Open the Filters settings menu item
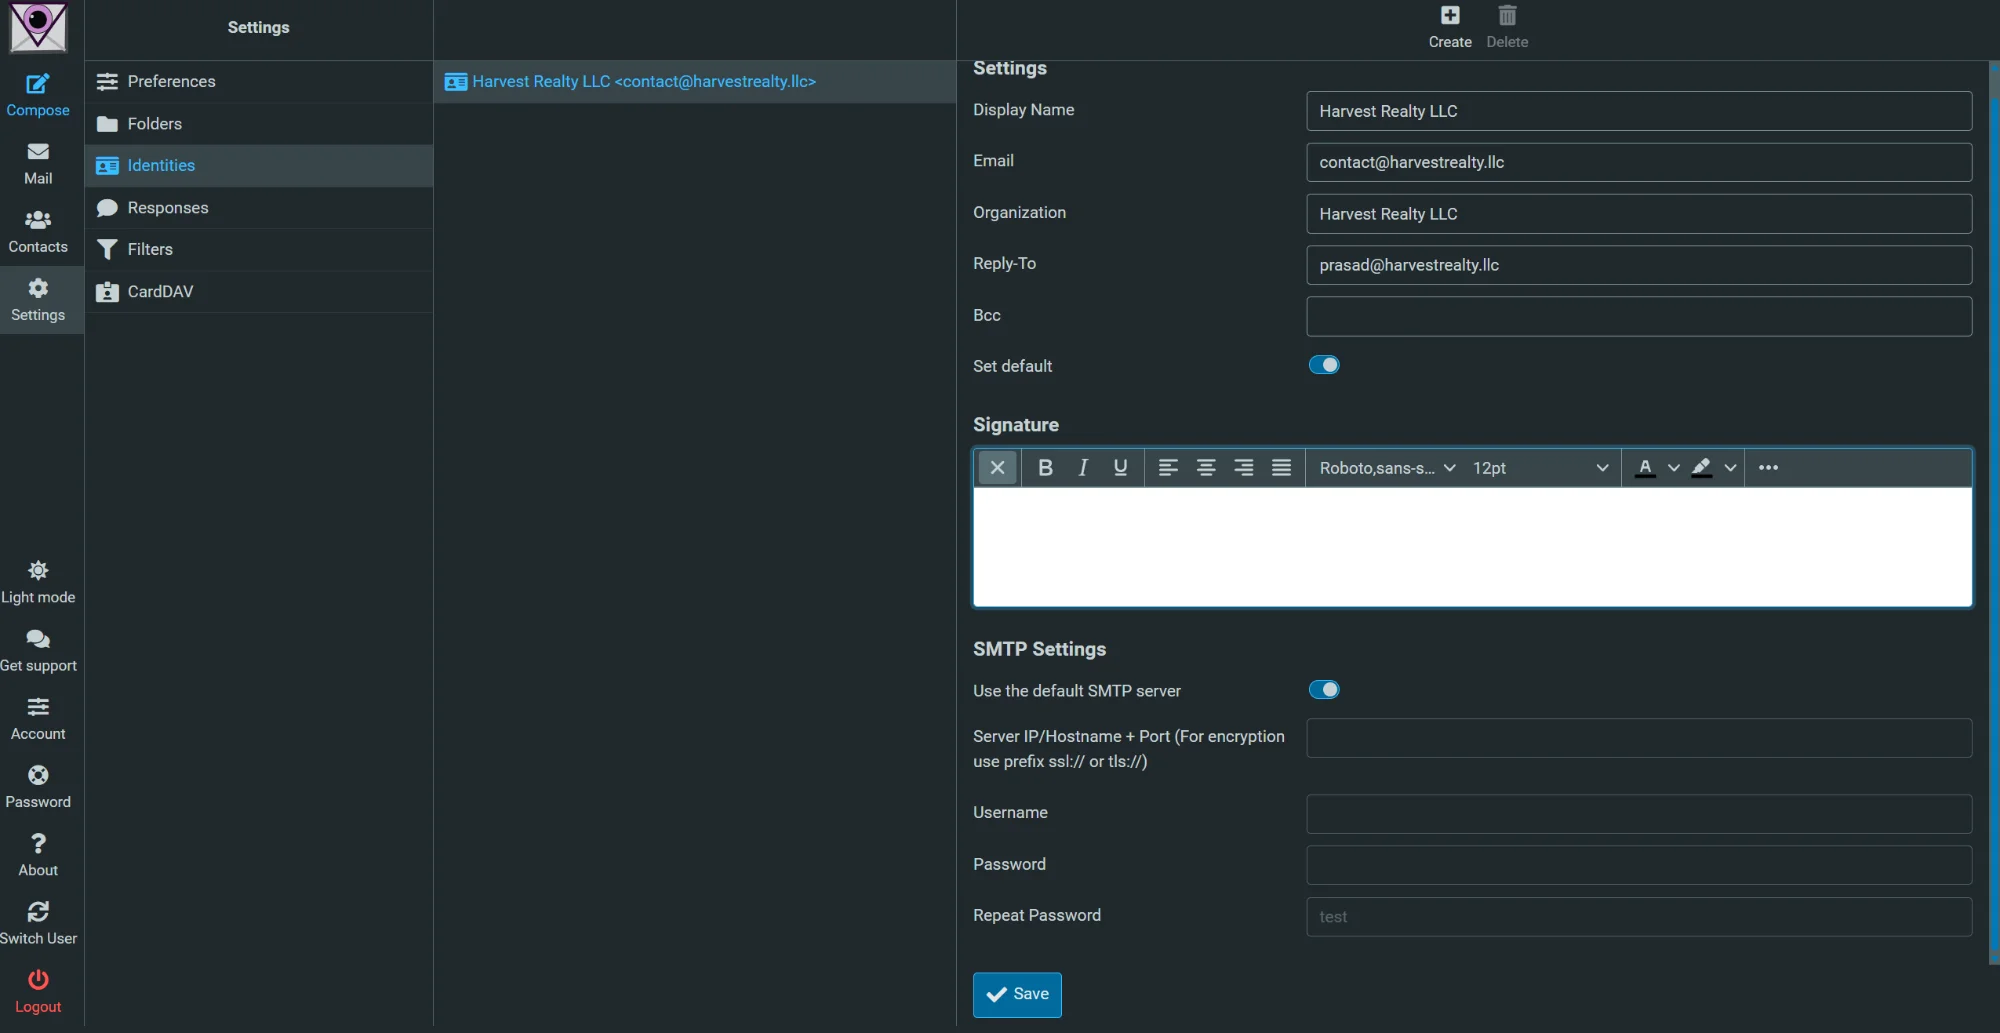Viewport: 2000px width, 1033px height. point(150,249)
